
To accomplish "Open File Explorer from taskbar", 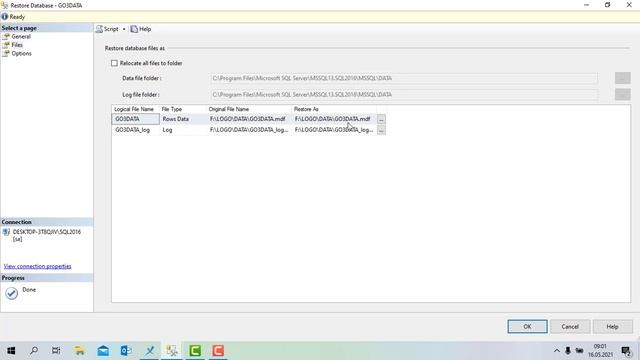I will coord(80,351).
